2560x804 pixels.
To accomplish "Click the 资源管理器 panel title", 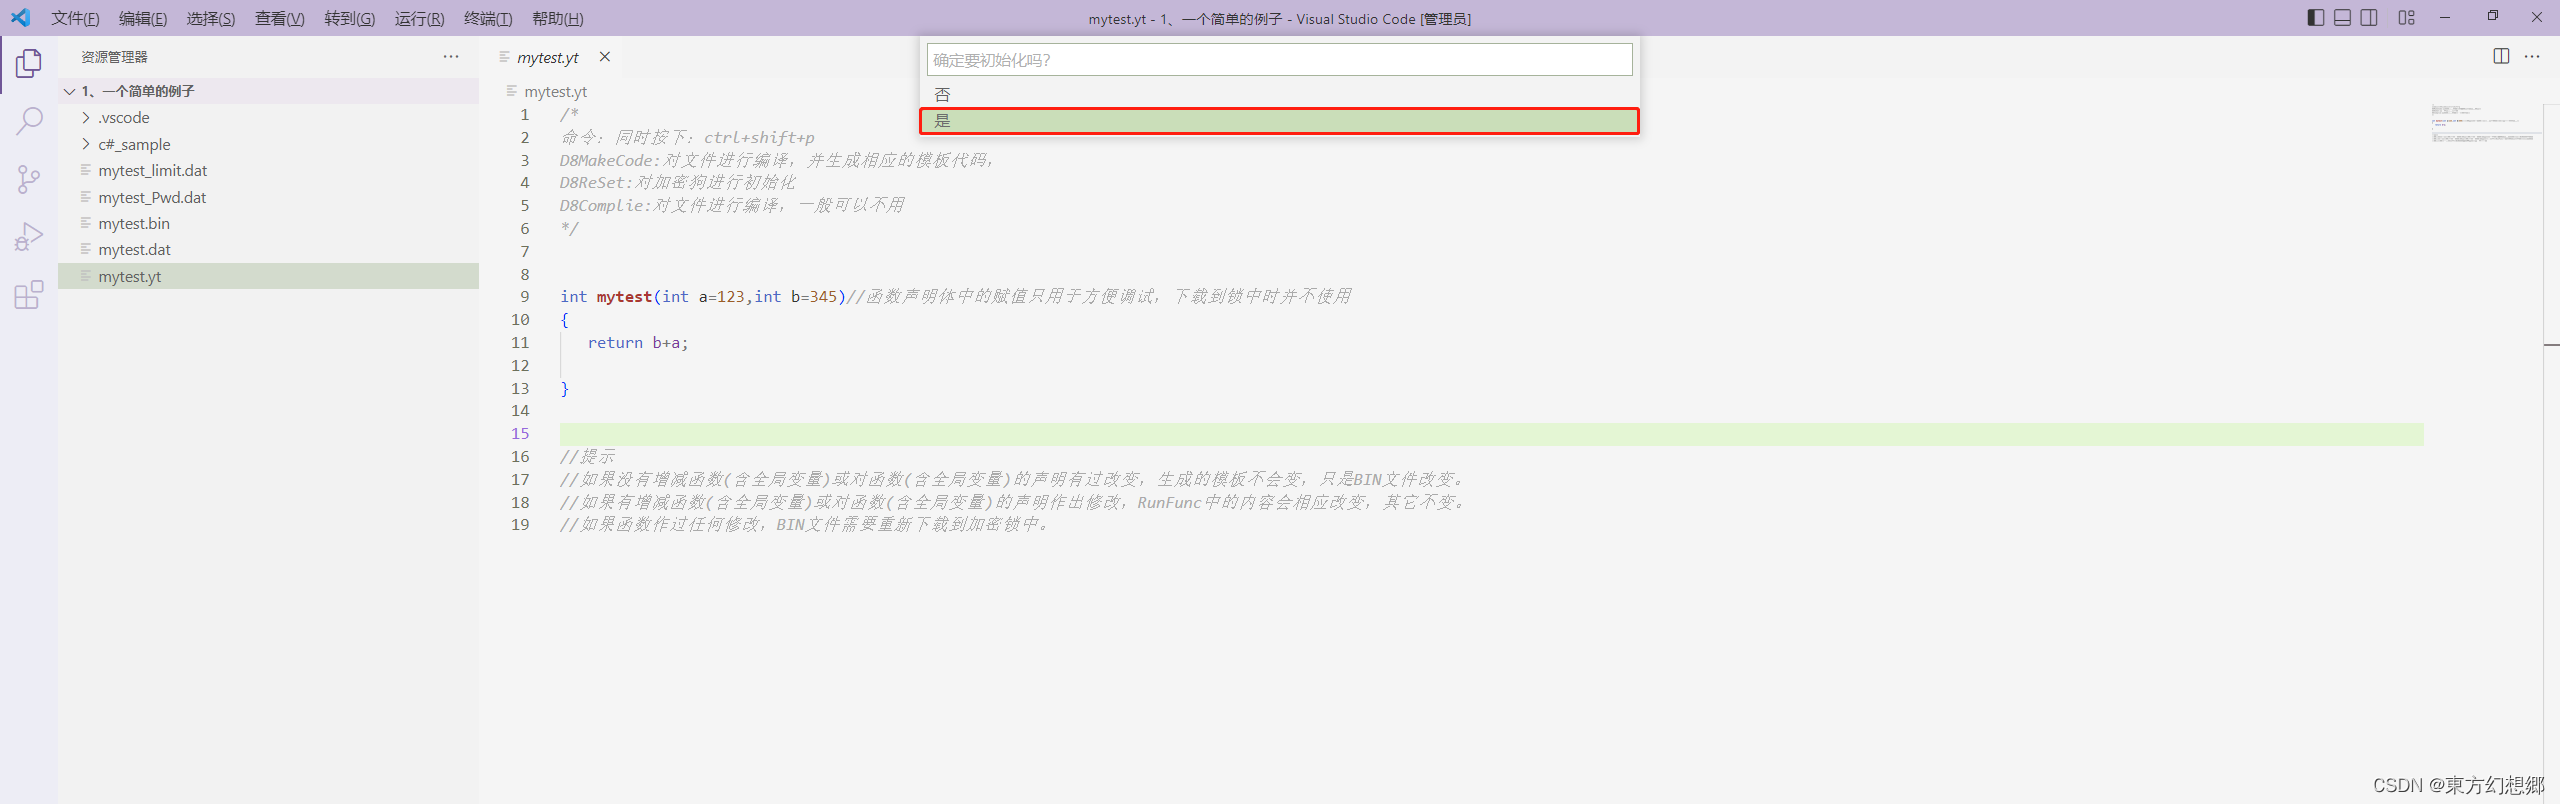I will click(114, 57).
